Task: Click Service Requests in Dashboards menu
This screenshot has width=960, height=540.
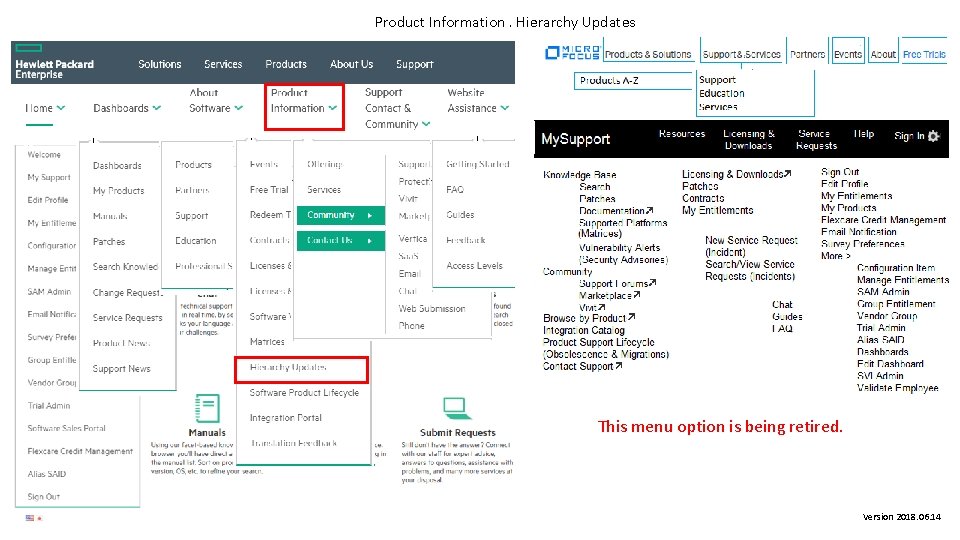Action: tap(127, 318)
